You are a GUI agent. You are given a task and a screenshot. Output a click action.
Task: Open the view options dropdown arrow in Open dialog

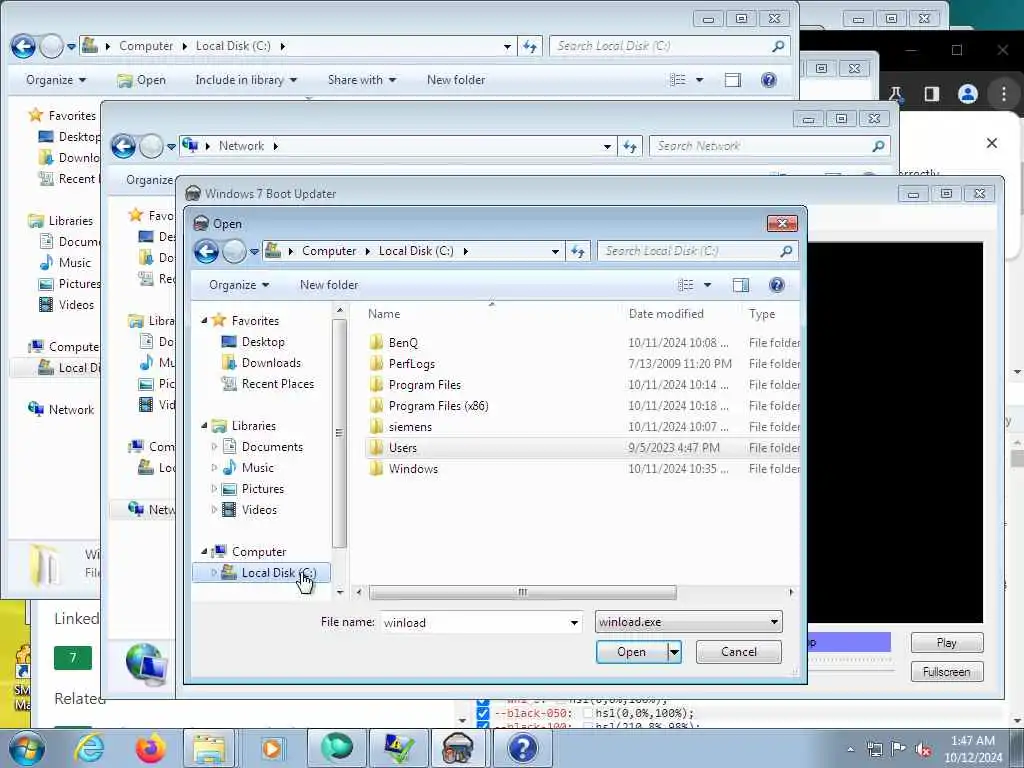click(707, 285)
